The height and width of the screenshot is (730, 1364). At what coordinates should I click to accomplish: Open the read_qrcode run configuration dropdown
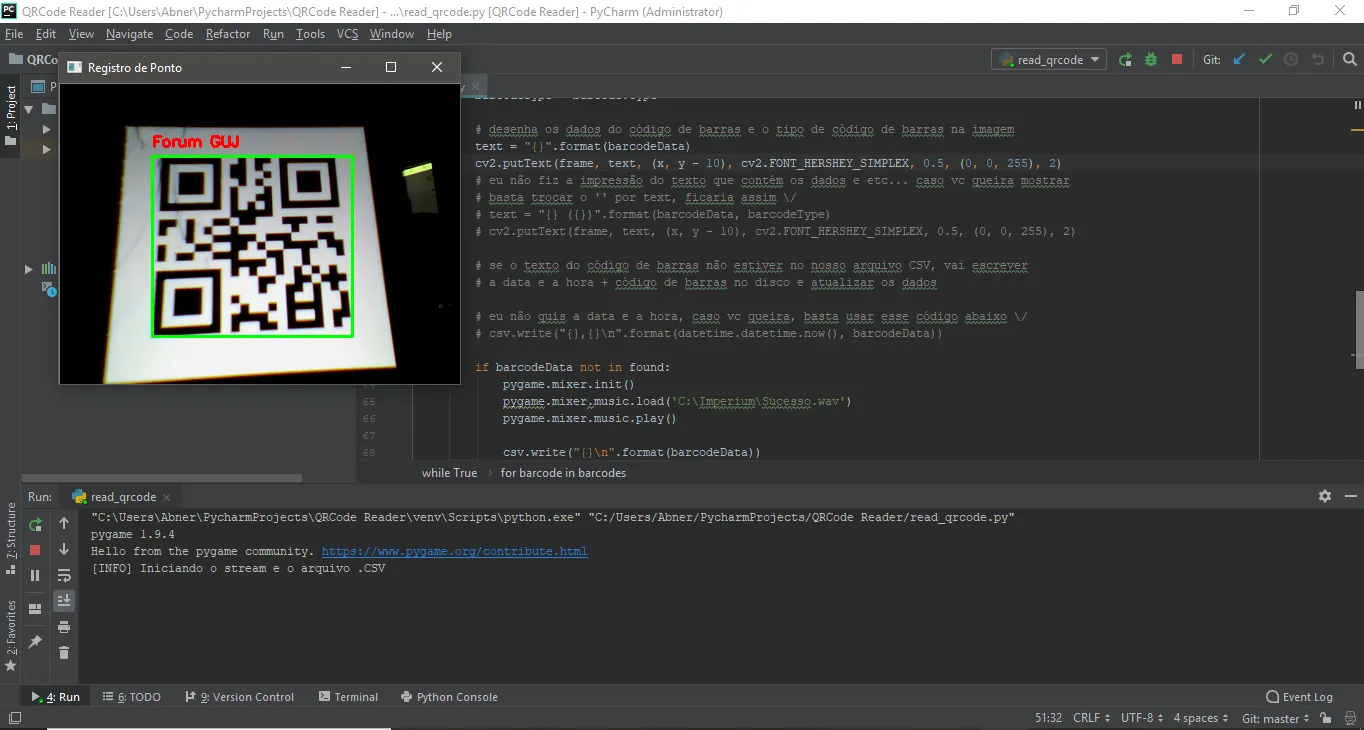[1049, 60]
